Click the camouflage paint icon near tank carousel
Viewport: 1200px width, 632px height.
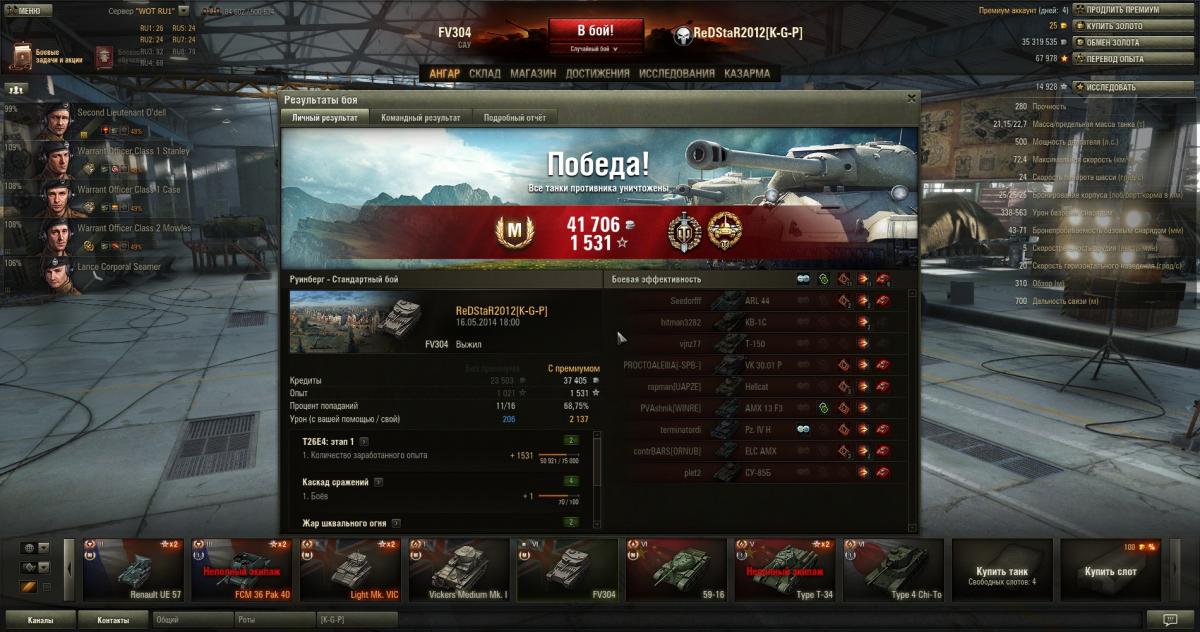(29, 586)
